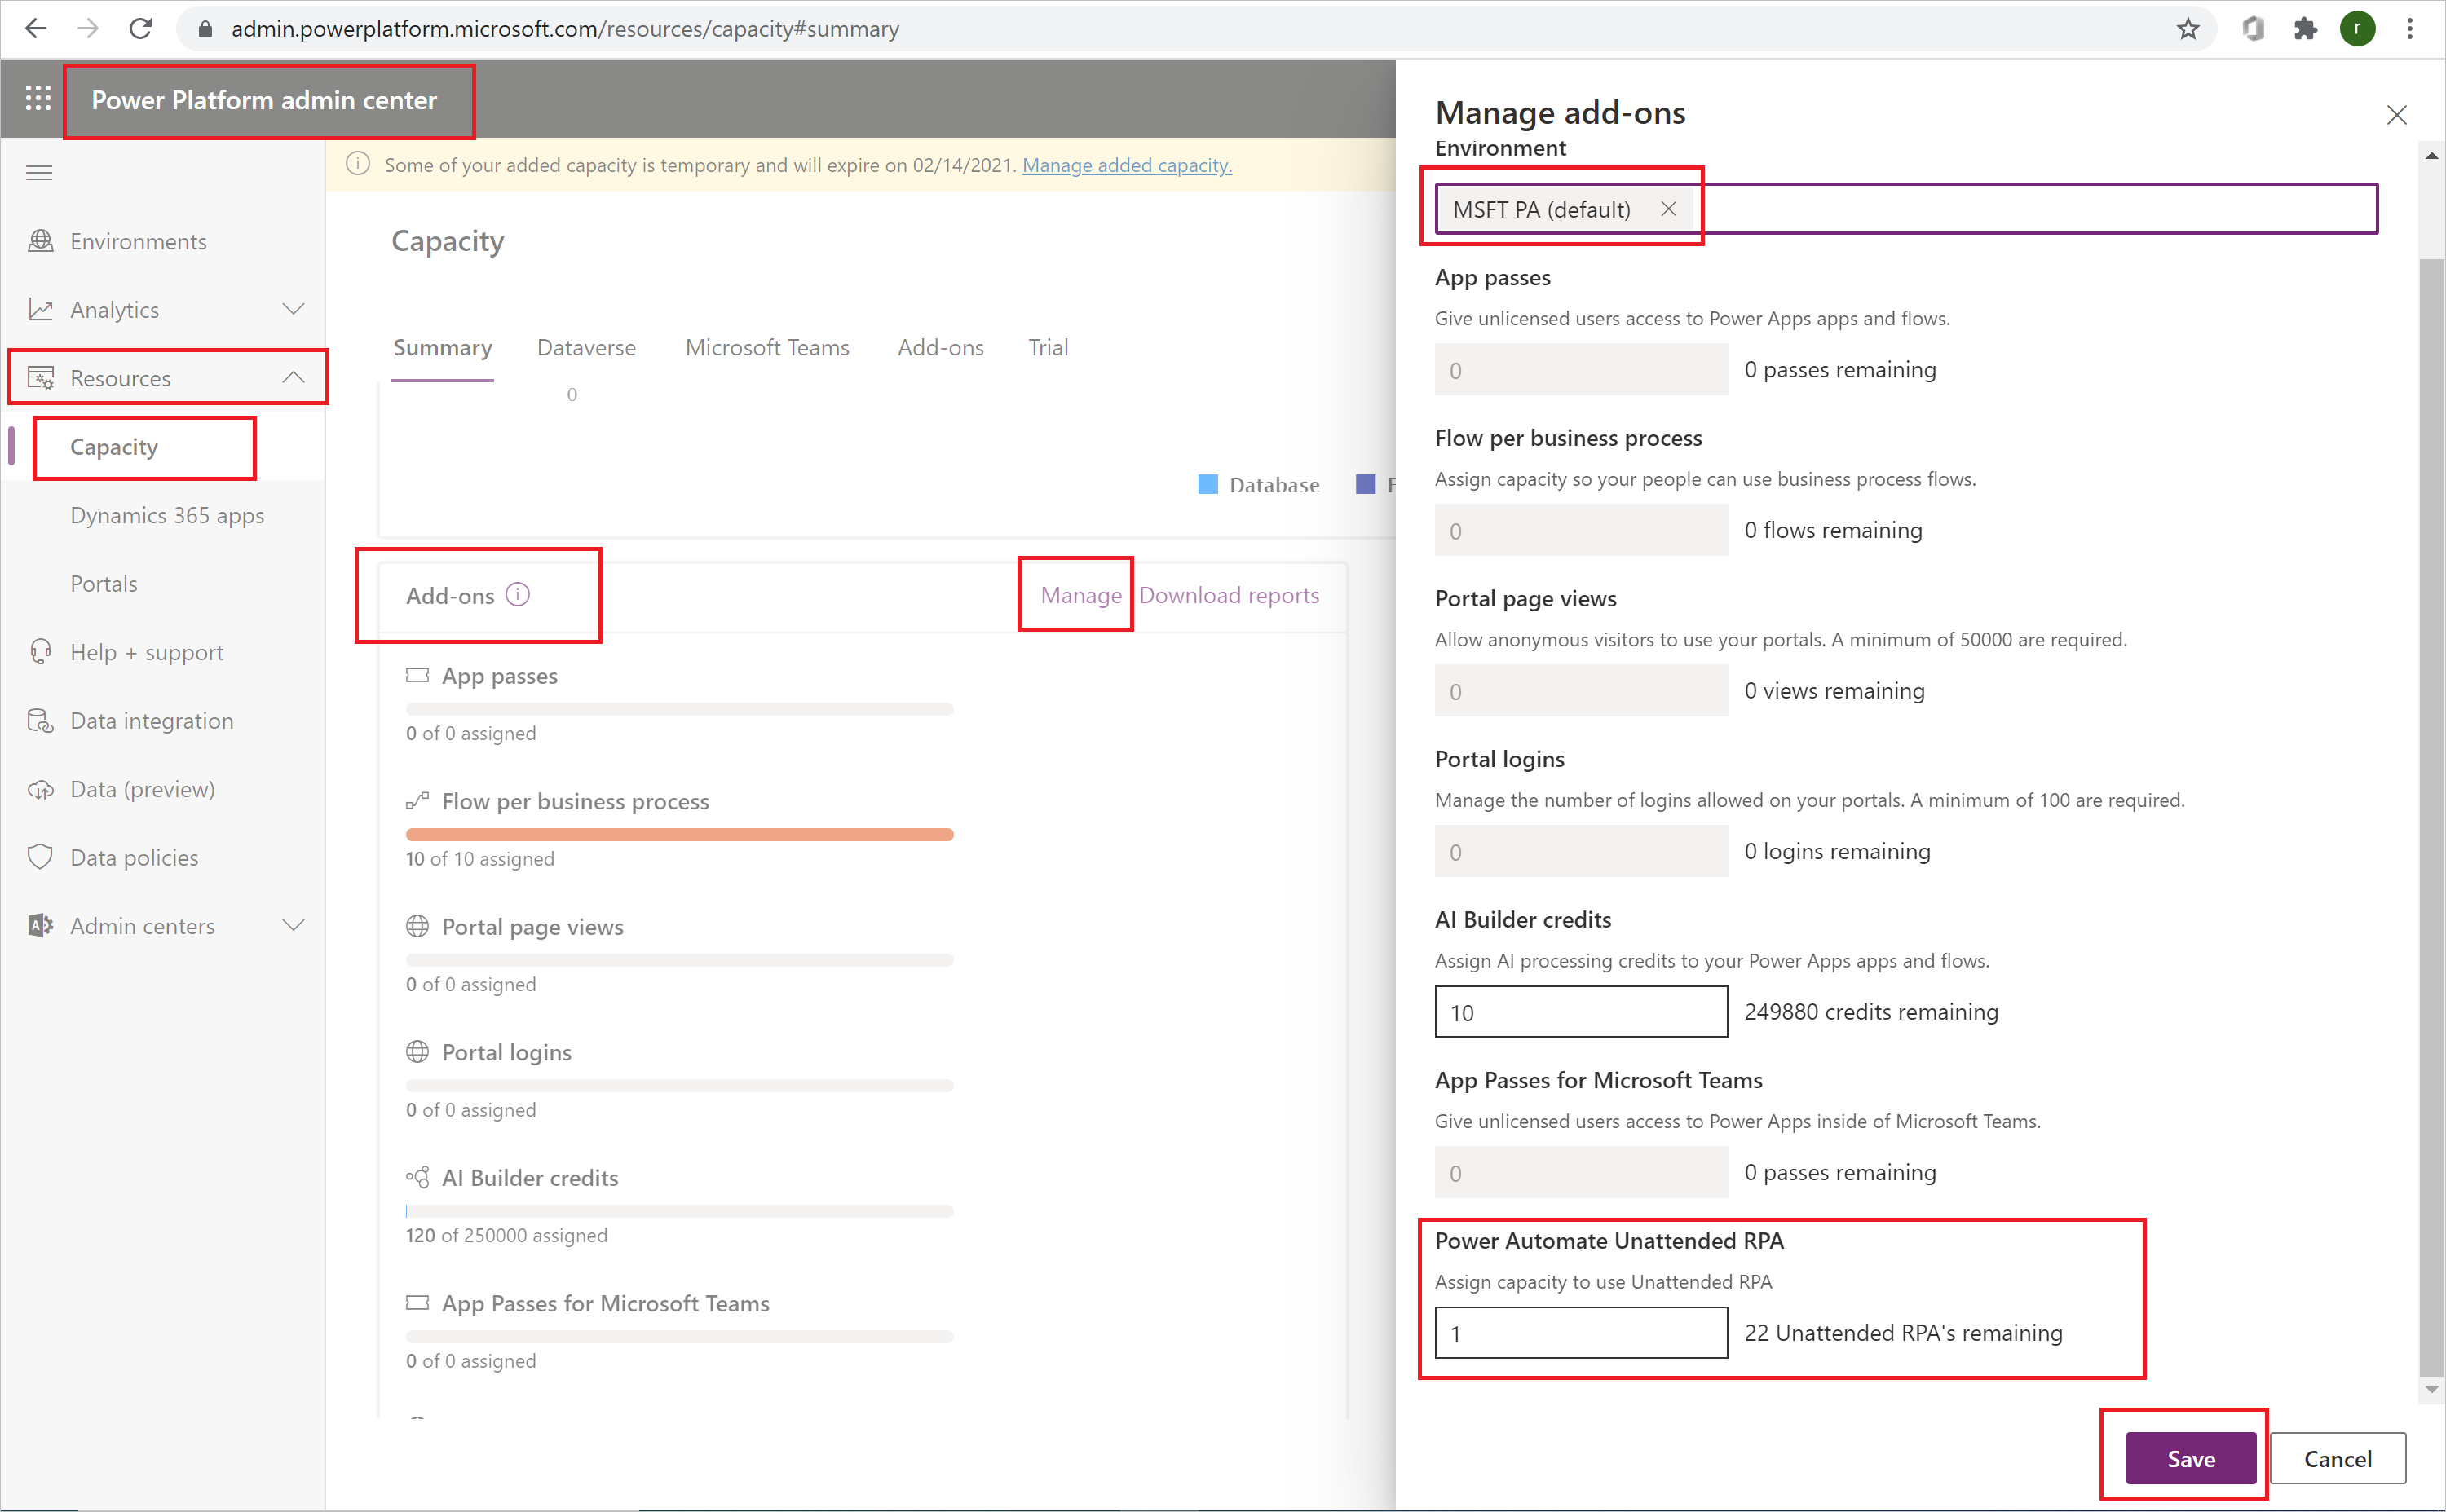Click the Admin centers icon in sidebar
This screenshot has width=2446, height=1512.
click(38, 925)
